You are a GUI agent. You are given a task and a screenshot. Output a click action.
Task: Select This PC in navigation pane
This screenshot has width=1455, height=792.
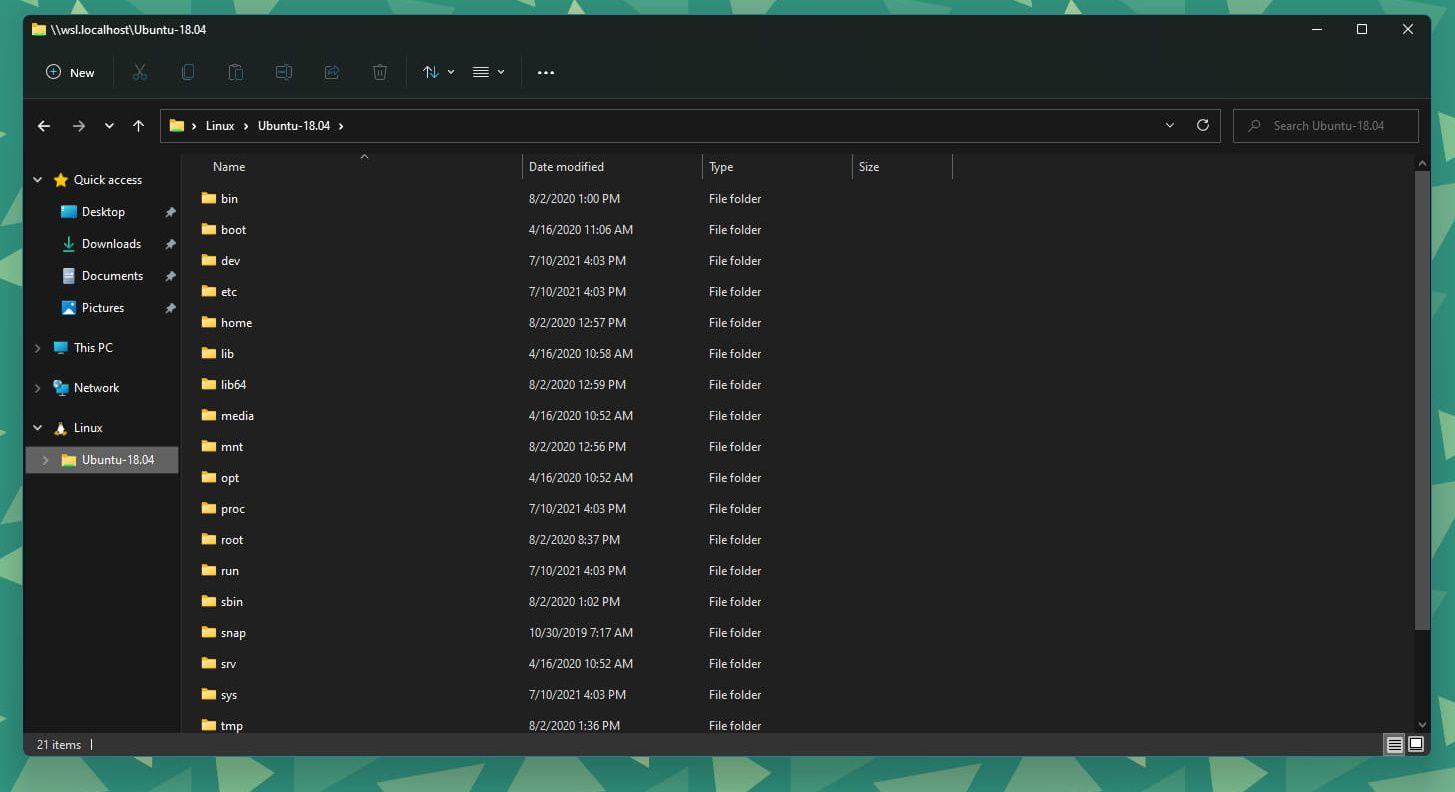click(x=93, y=348)
